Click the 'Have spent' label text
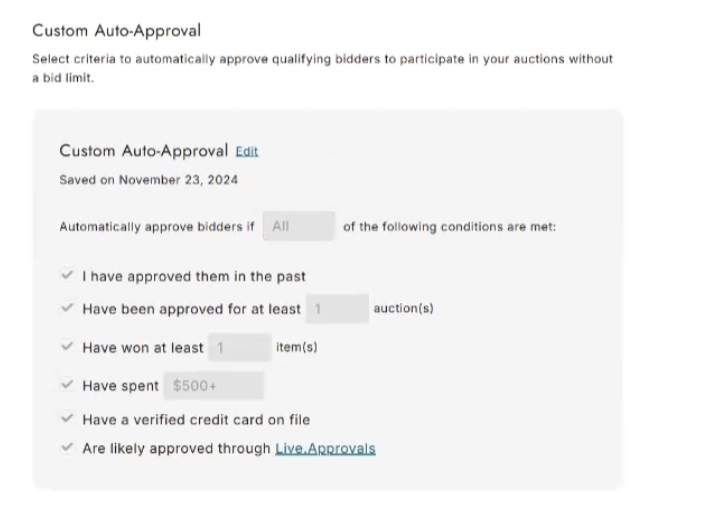The height and width of the screenshot is (530, 706). pos(121,386)
